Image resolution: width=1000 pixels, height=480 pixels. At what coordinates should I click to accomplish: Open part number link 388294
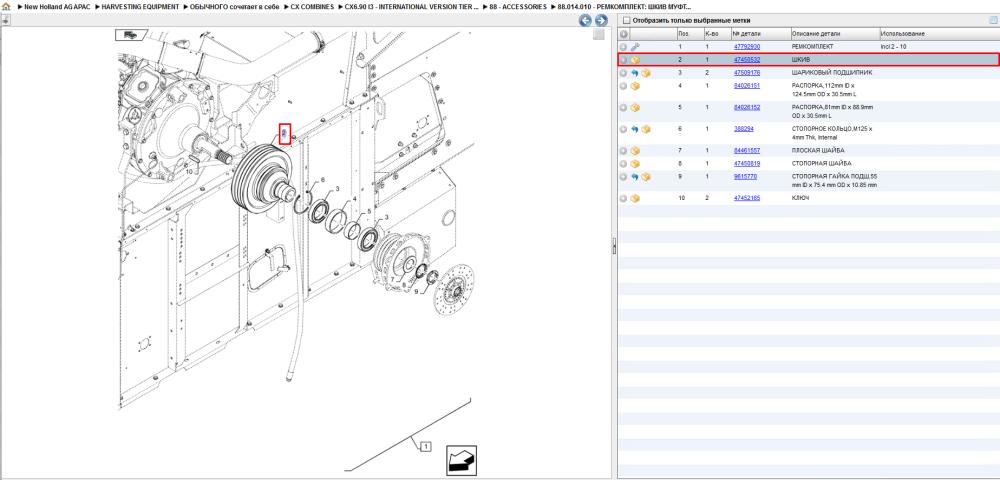[744, 129]
